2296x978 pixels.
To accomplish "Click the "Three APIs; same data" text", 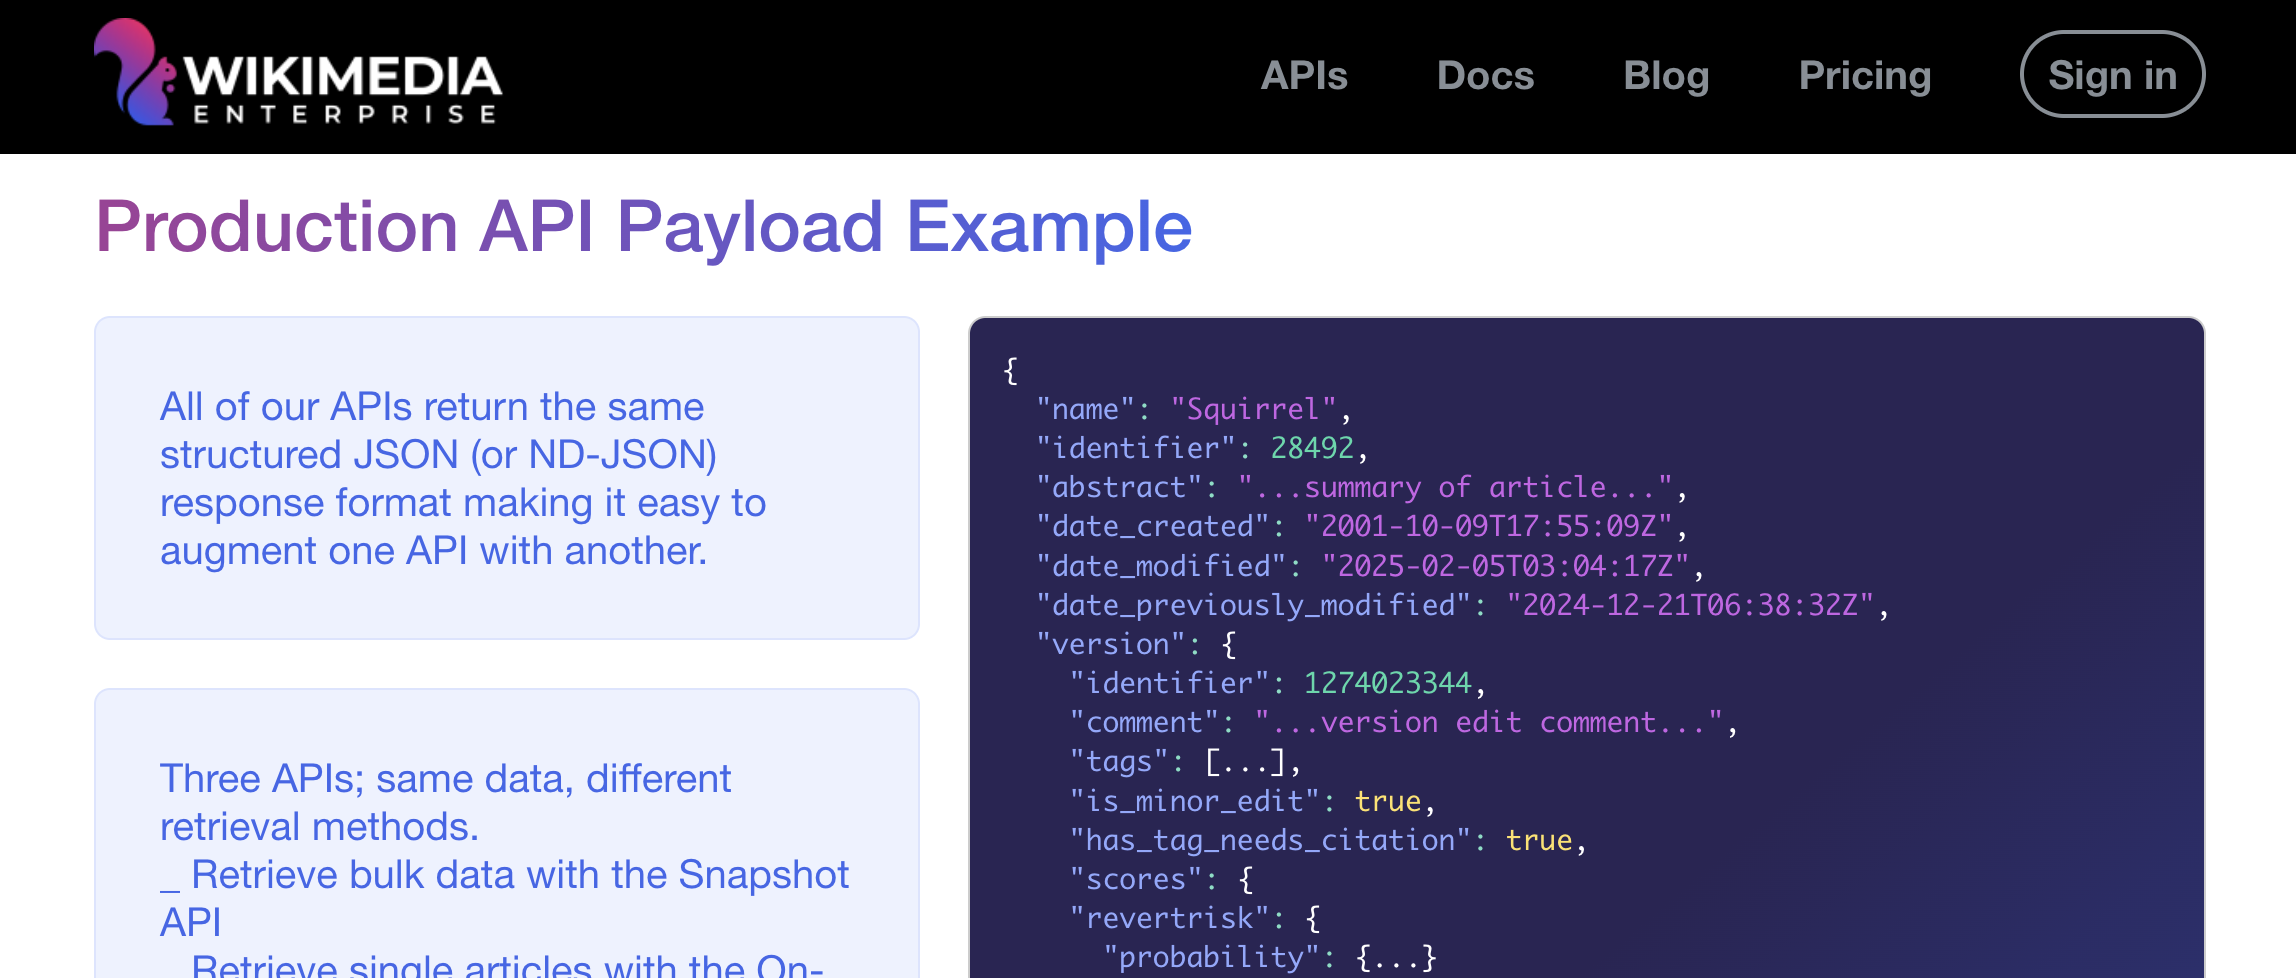I will (x=446, y=802).
